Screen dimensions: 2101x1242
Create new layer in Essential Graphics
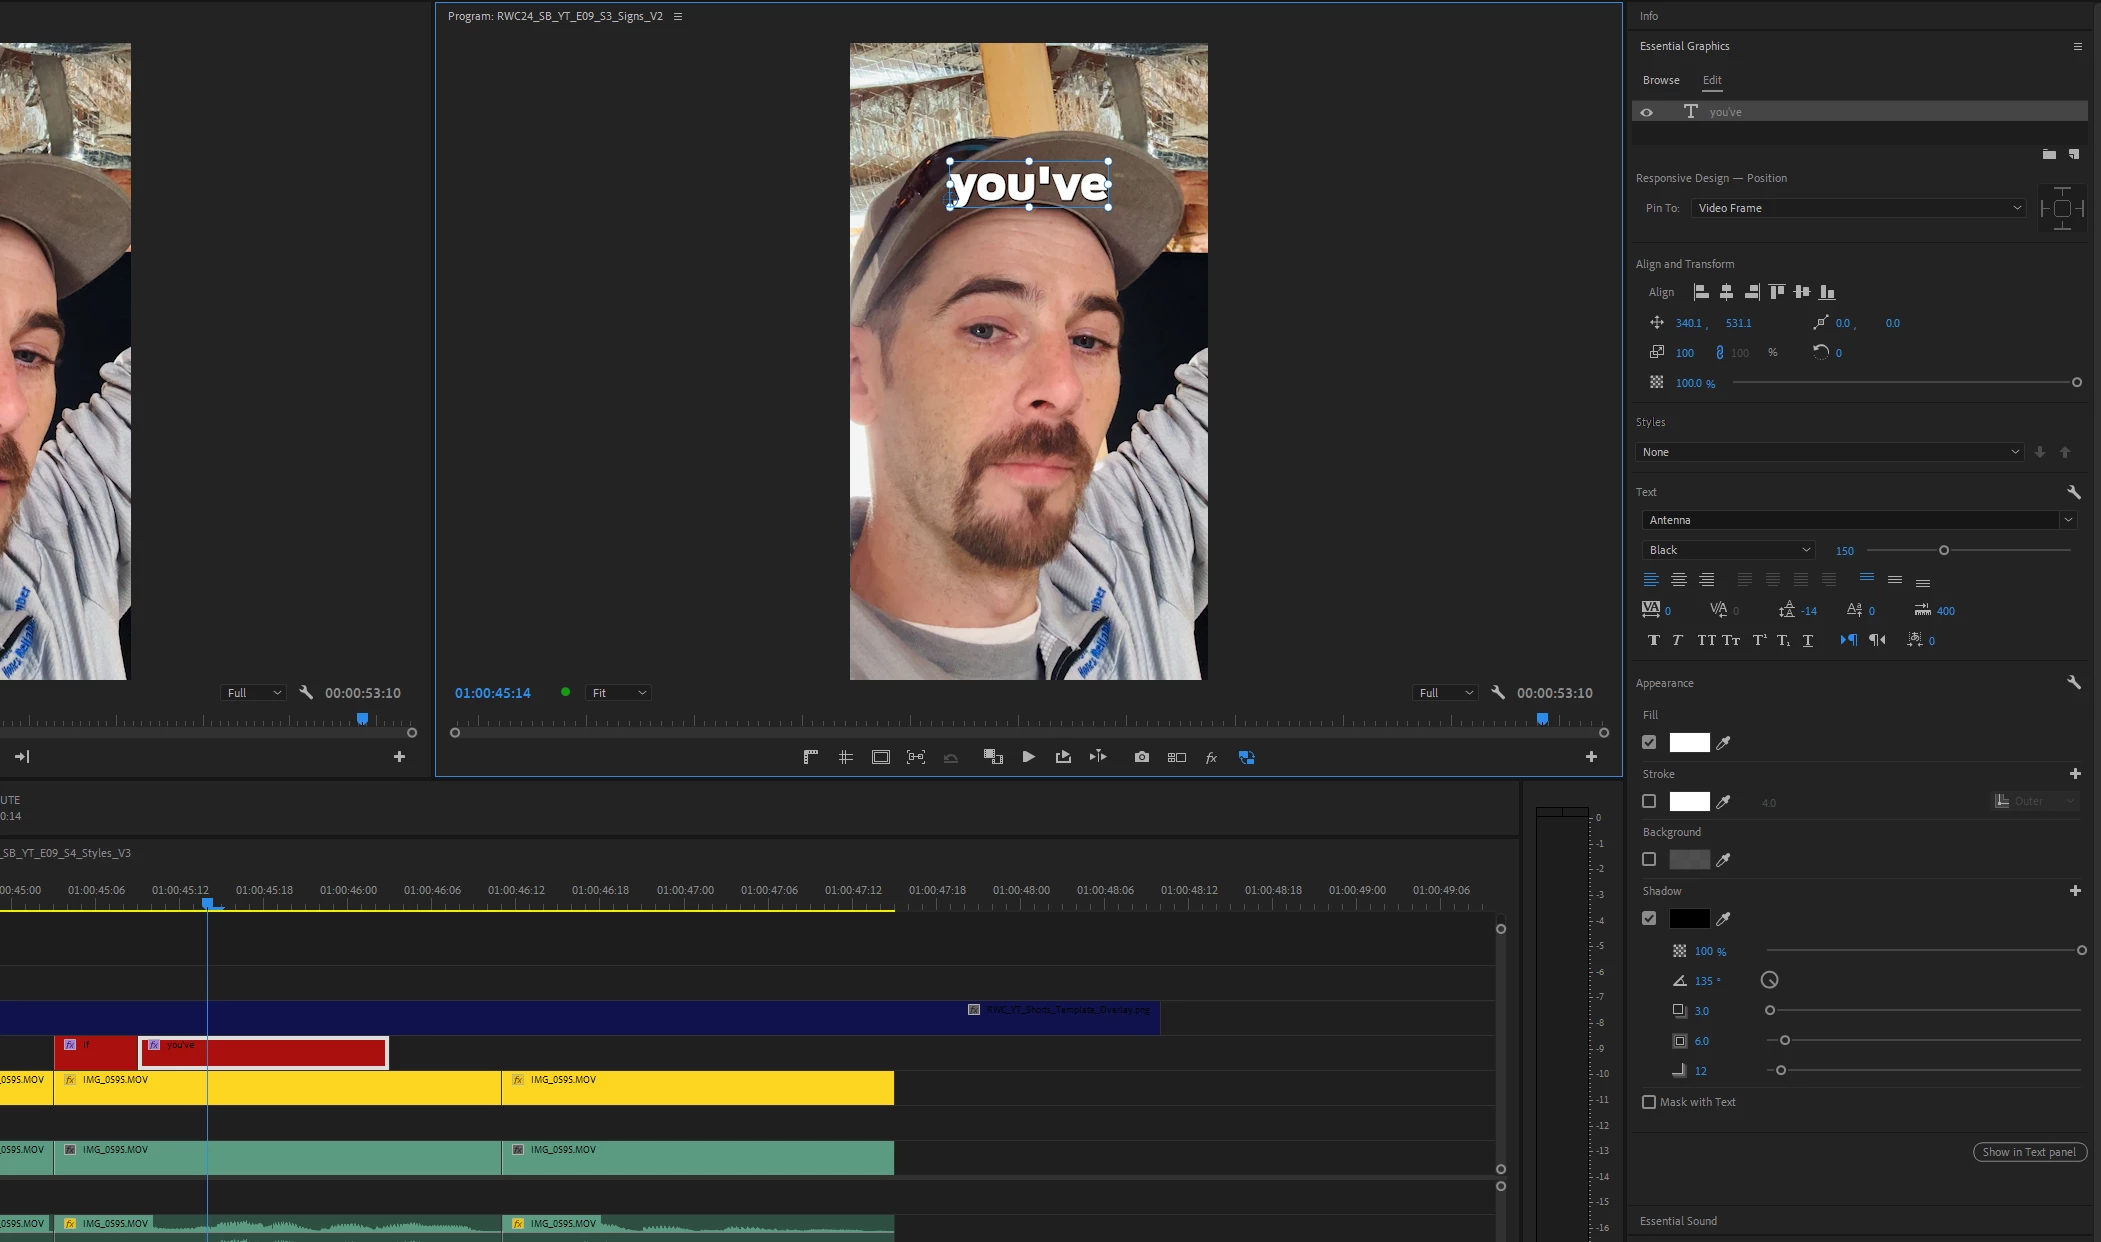(2074, 154)
